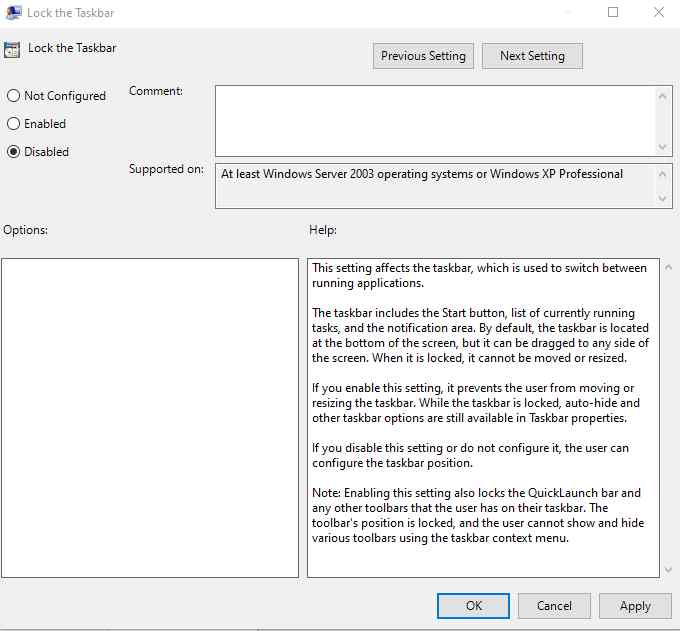Maximize the Lock the Taskbar window
Screen dimensions: 680x631
click(613, 12)
